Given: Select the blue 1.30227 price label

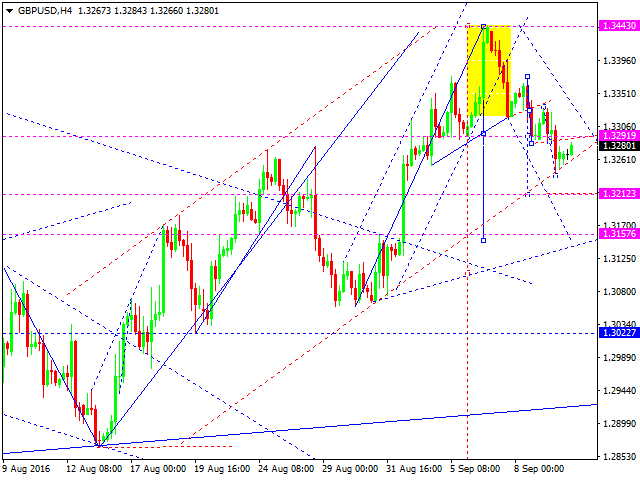Looking at the screenshot, I should [619, 333].
